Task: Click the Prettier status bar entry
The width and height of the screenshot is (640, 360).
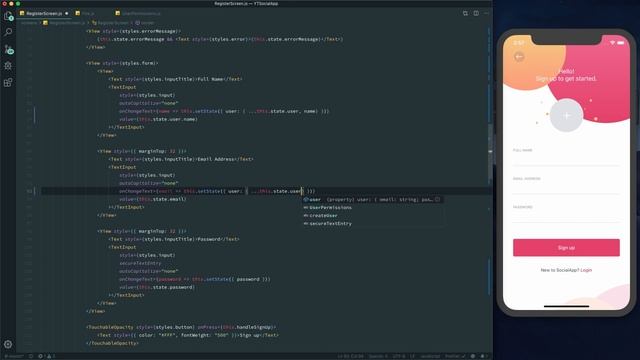Action: (x=455, y=356)
